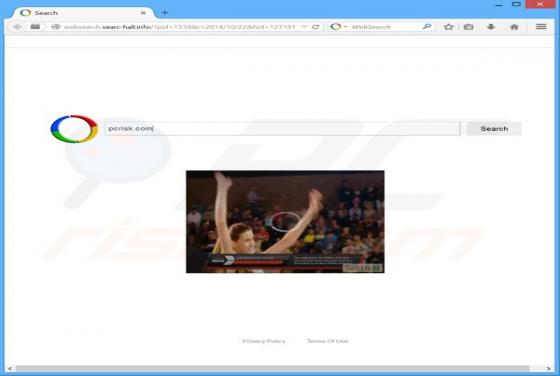Click the globe site identity icon in address bar

coord(56,27)
